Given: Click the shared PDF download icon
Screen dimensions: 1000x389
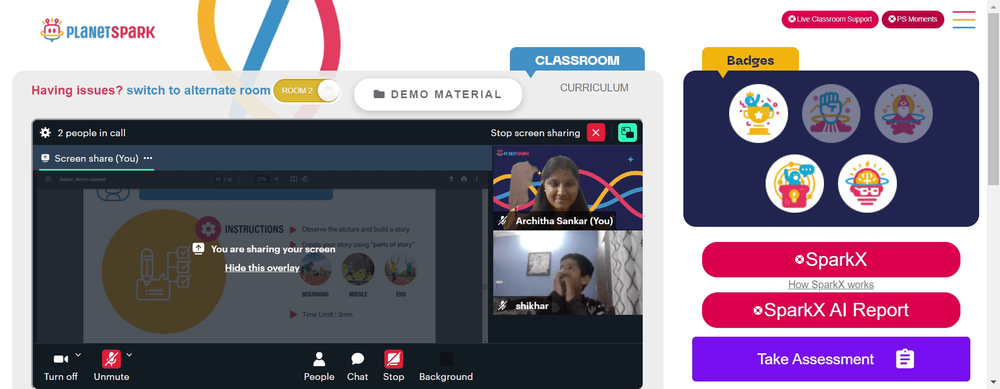Looking at the screenshot, I should coord(452,179).
